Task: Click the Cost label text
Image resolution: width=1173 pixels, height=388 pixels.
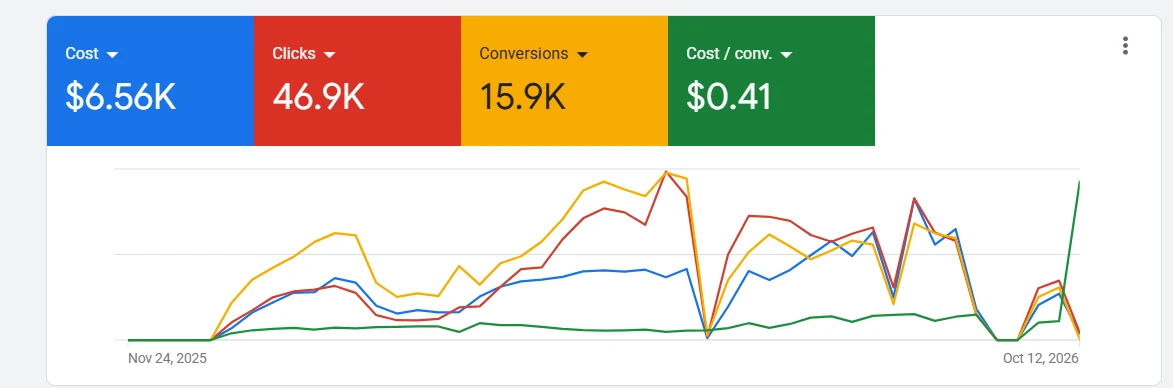Action: tap(82, 54)
